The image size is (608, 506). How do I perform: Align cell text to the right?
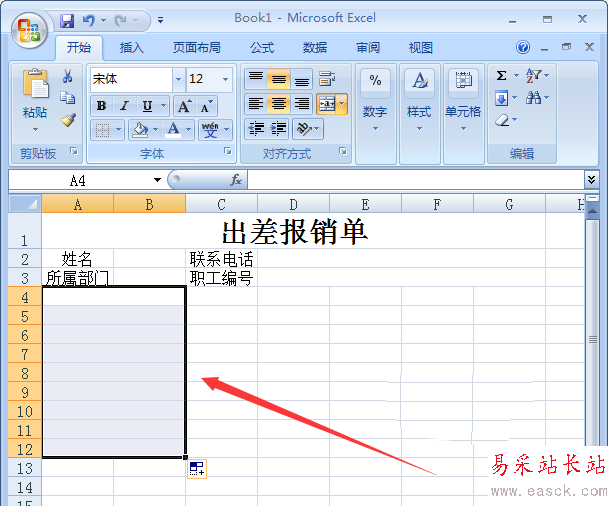tap(301, 104)
